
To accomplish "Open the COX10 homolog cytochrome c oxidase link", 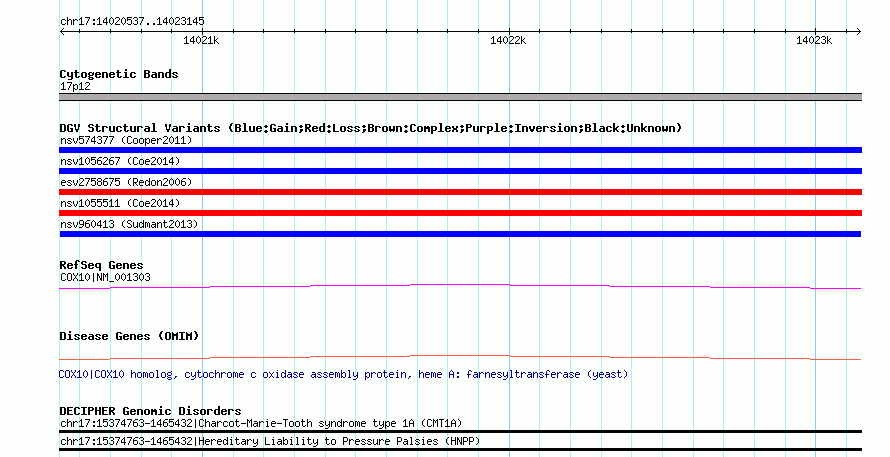I will [343, 375].
